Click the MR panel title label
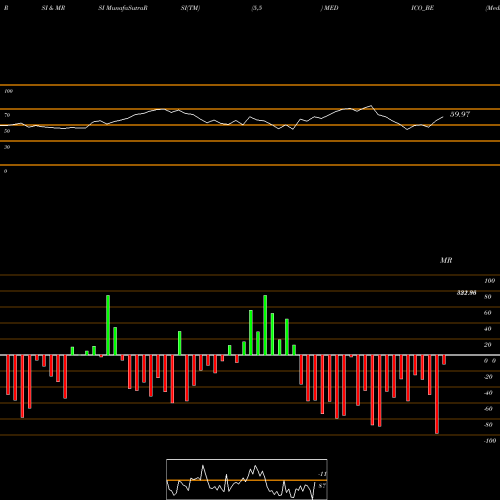 coord(446,260)
